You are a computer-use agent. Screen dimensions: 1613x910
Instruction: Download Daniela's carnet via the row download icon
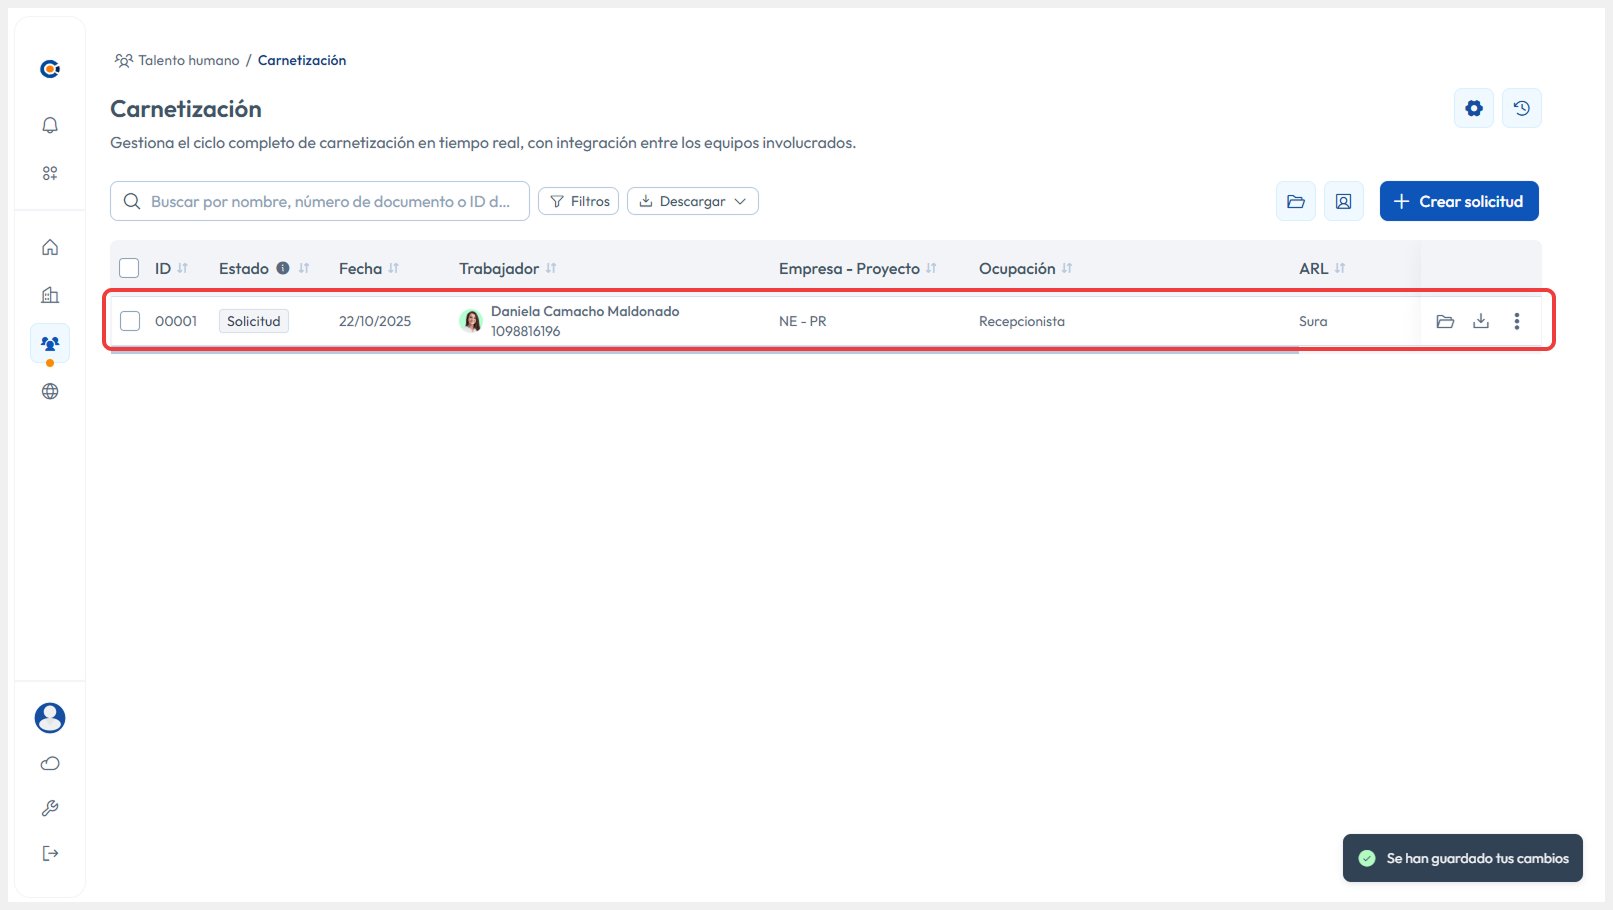tap(1481, 321)
